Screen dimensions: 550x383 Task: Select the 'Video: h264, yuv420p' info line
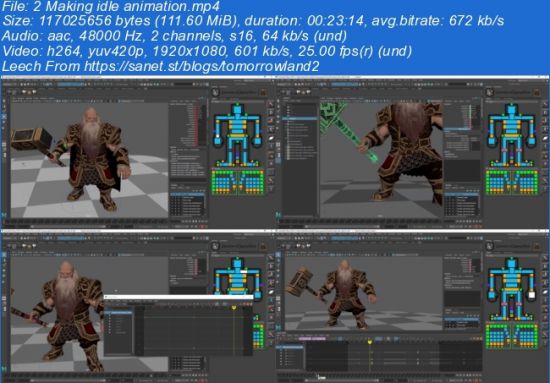(207, 51)
